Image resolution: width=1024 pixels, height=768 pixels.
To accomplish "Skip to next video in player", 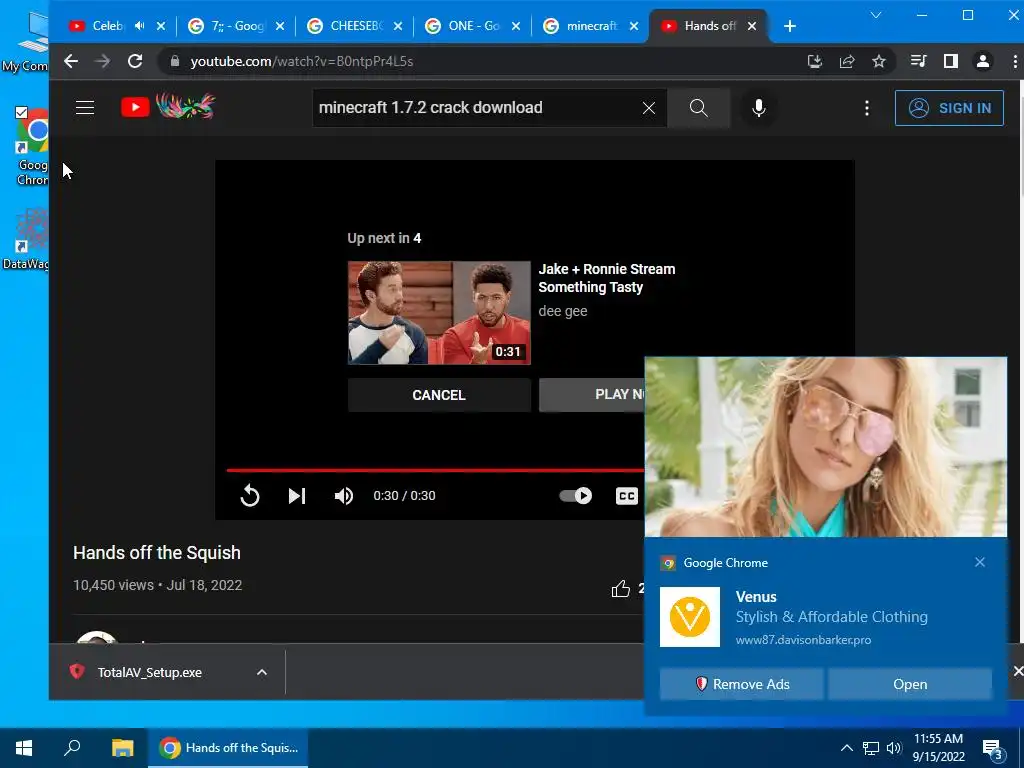I will click(x=296, y=496).
